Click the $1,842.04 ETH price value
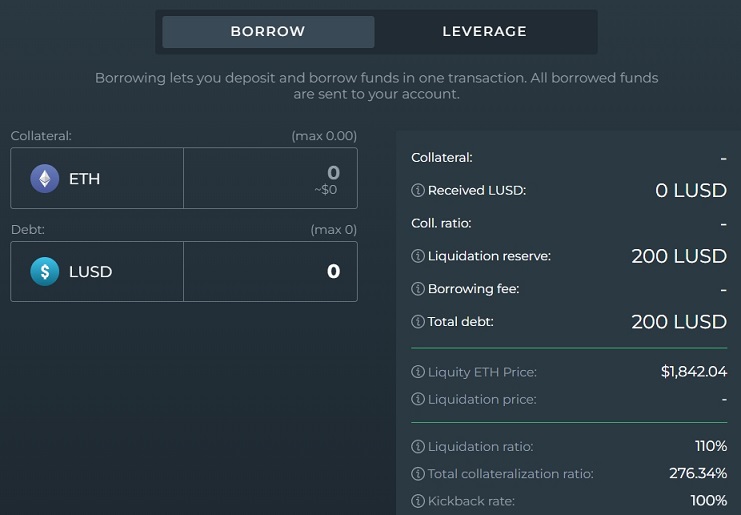The width and height of the screenshot is (741, 515). pos(693,372)
